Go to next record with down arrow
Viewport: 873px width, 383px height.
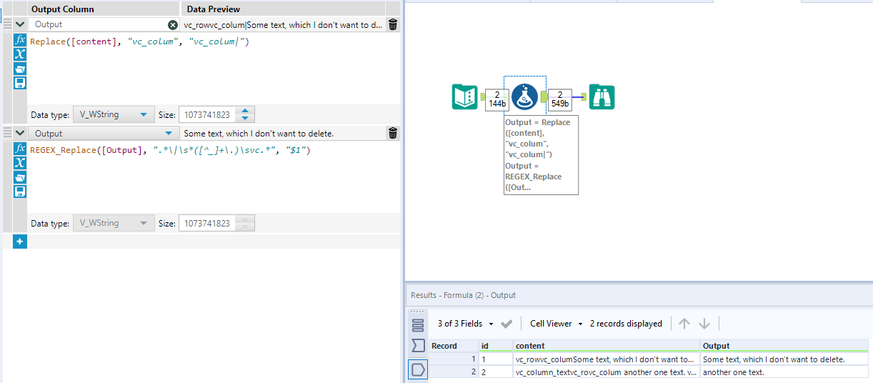point(704,323)
